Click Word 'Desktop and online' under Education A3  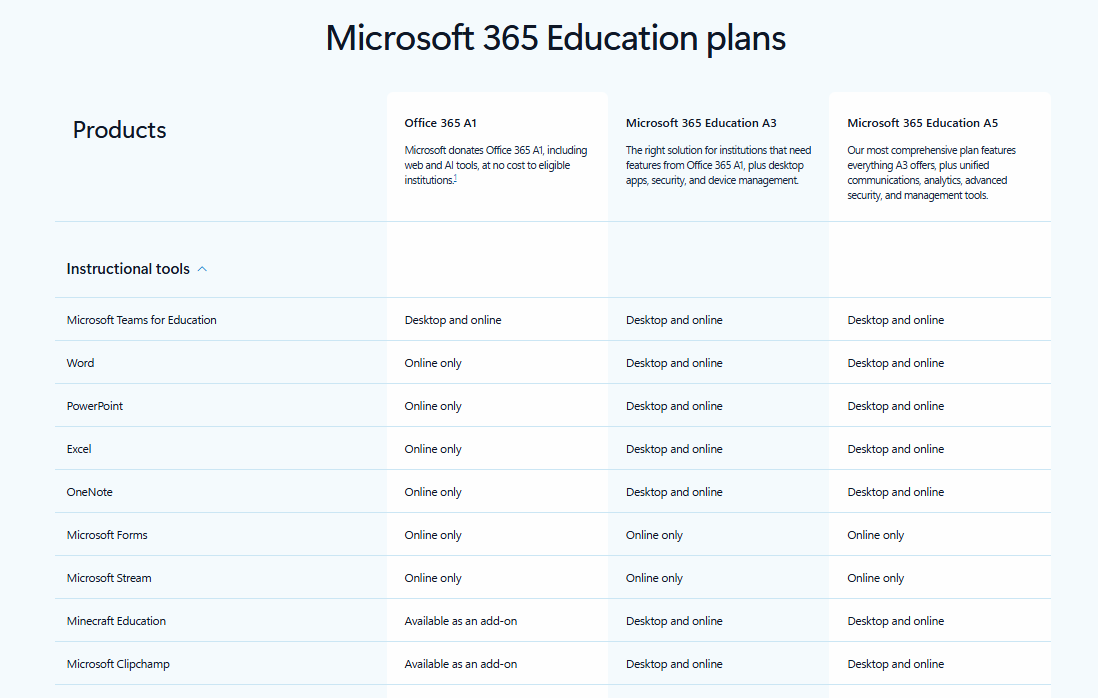click(674, 363)
